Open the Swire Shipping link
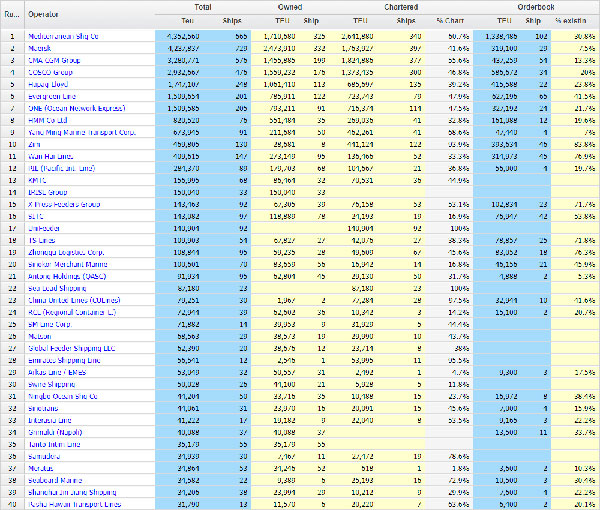The width and height of the screenshot is (600, 510). click(x=52, y=384)
